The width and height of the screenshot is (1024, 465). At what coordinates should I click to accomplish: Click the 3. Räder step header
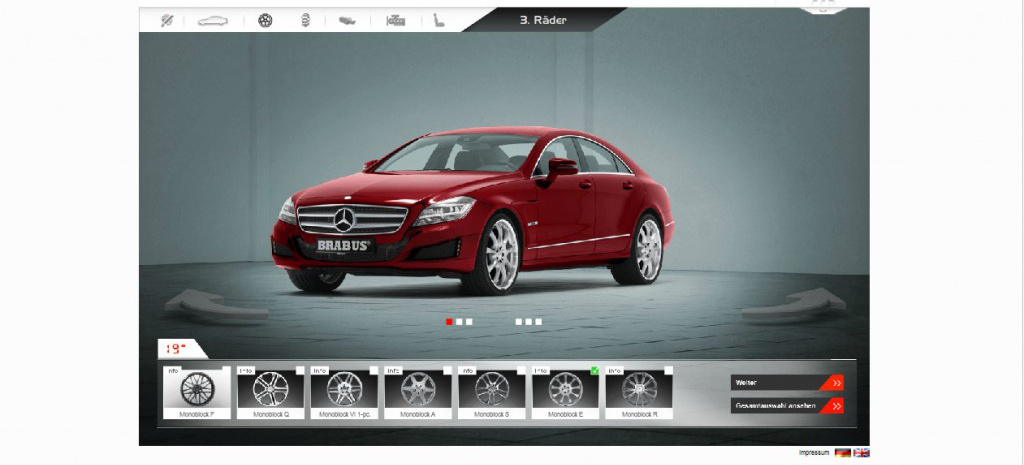543,20
